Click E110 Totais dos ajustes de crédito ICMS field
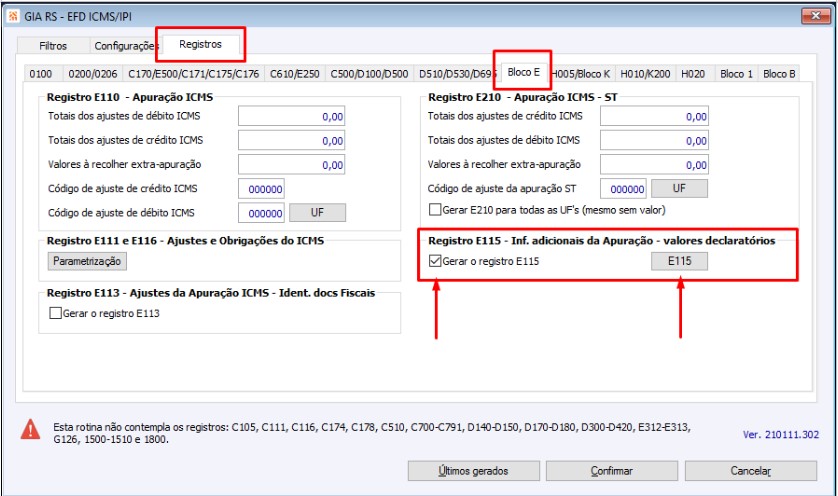This screenshot has width=838, height=496. pos(291,140)
